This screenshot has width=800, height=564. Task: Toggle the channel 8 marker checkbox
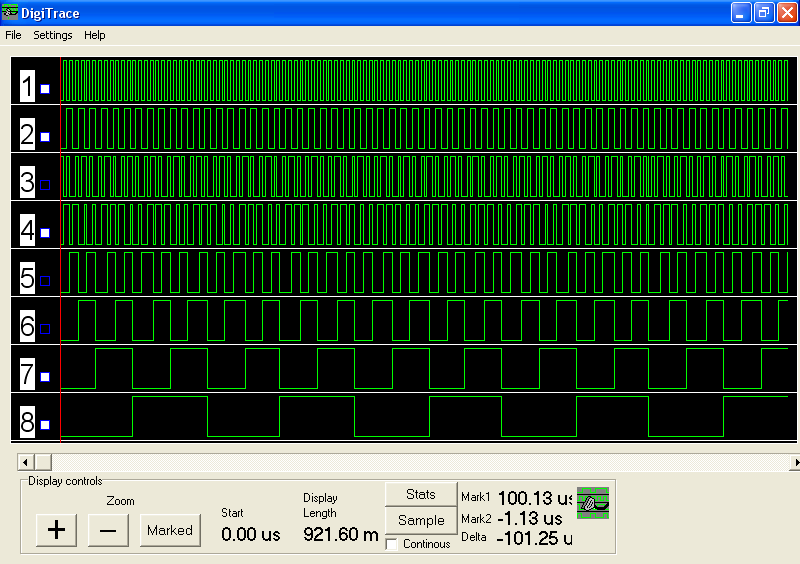click(x=45, y=425)
